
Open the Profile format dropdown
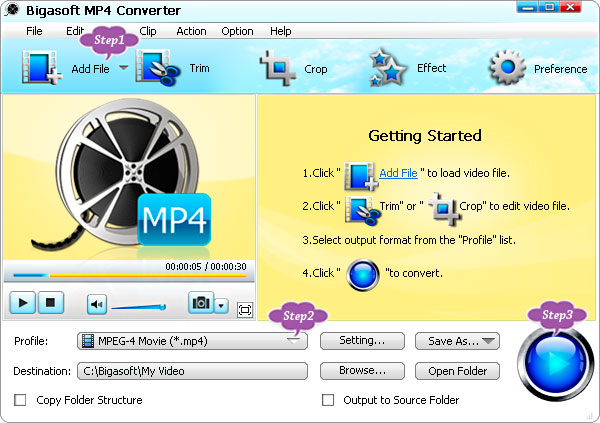click(192, 341)
